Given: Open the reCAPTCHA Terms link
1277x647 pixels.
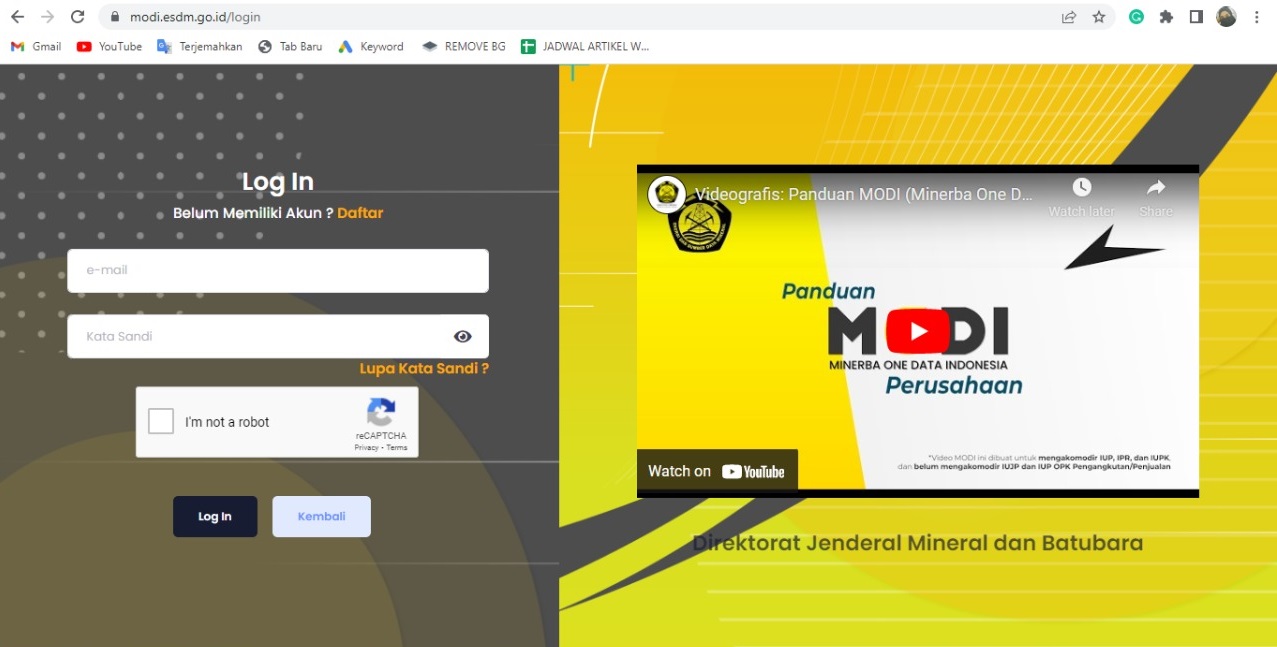Looking at the screenshot, I should coord(397,447).
